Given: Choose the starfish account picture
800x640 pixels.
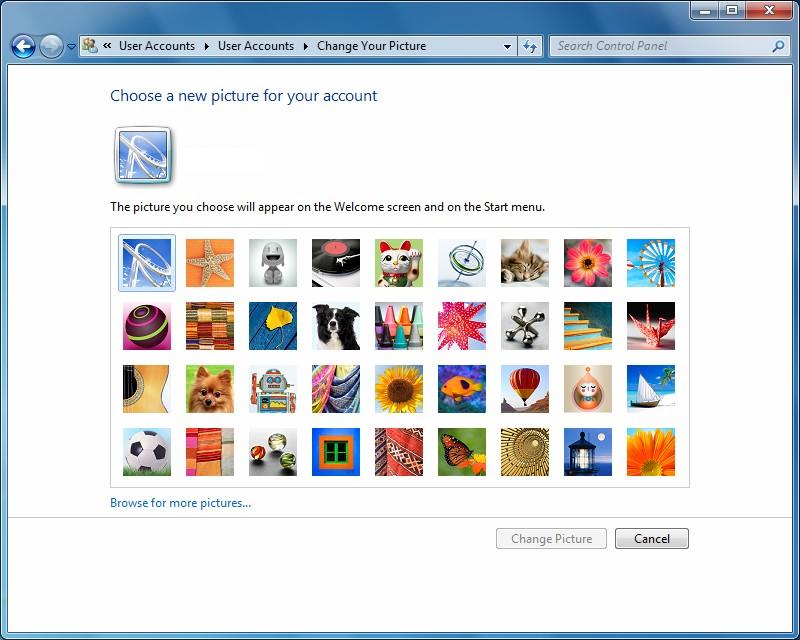Looking at the screenshot, I should (210, 263).
